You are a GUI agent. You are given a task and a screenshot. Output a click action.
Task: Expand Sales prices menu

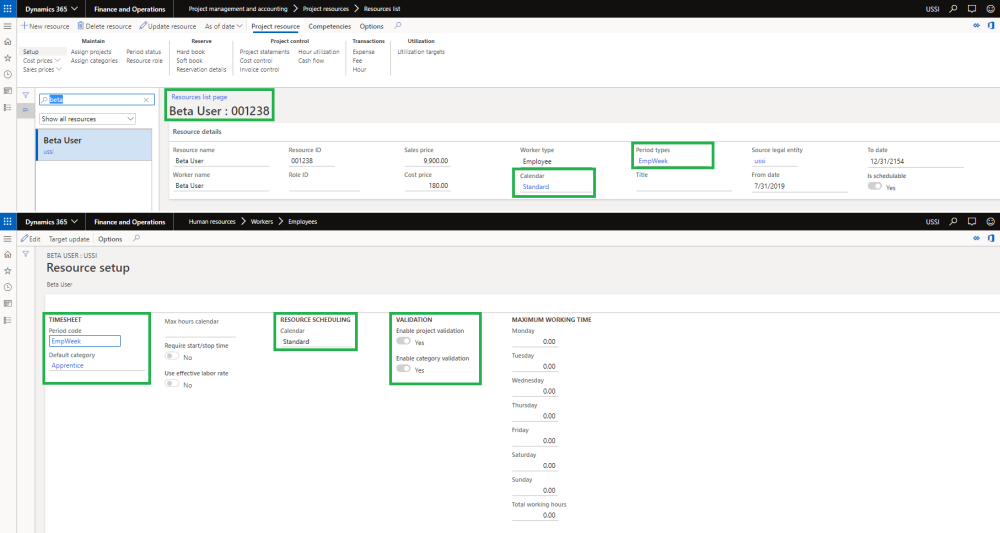point(42,69)
